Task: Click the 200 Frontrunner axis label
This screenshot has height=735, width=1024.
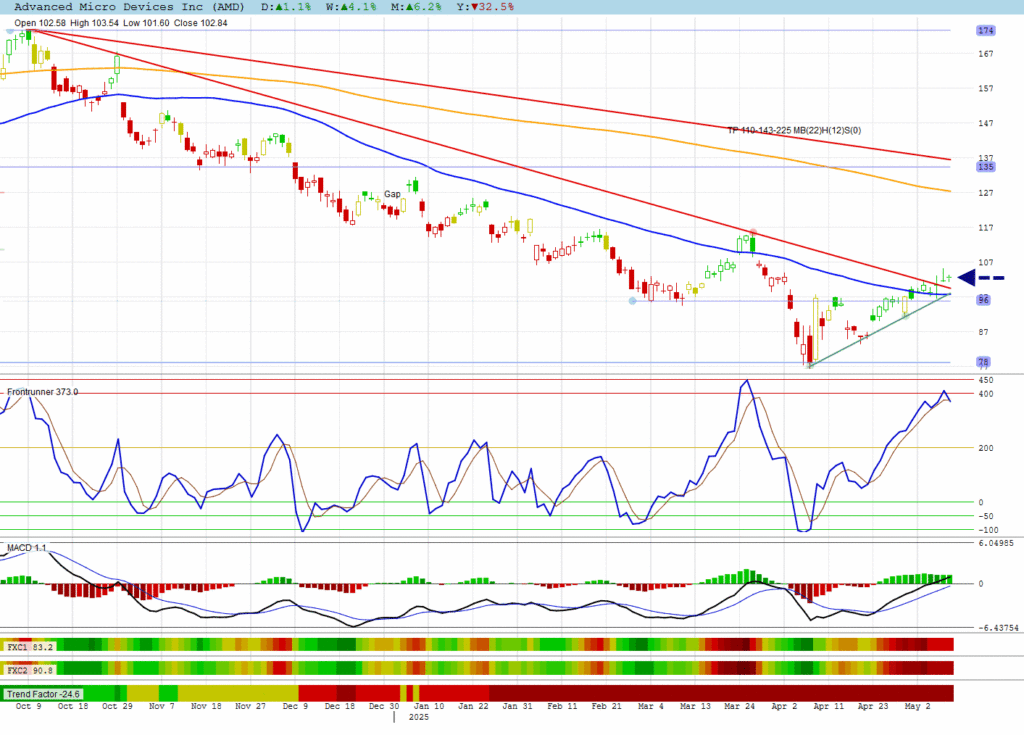Action: pos(985,448)
